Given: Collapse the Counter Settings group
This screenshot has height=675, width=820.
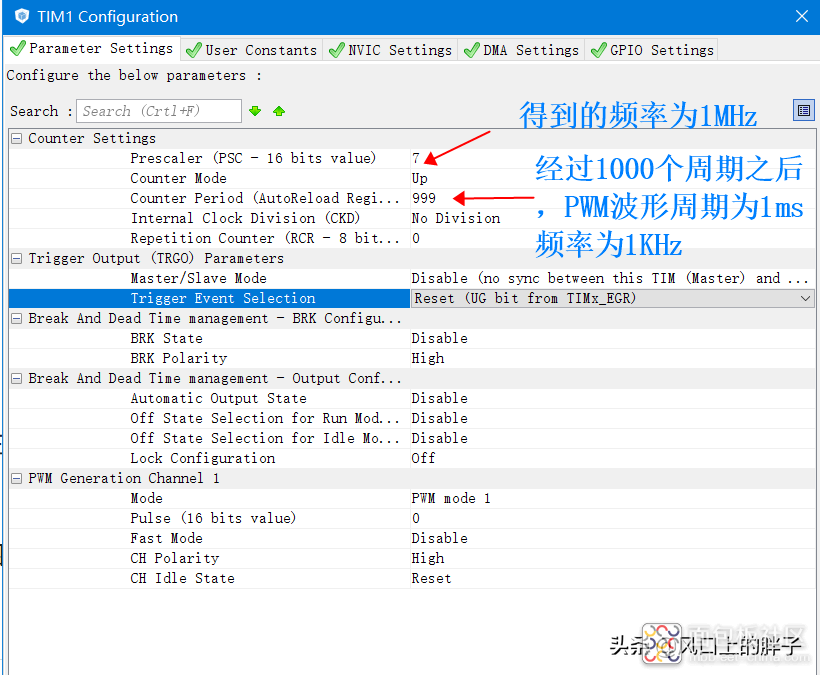Looking at the screenshot, I should [x=17, y=139].
